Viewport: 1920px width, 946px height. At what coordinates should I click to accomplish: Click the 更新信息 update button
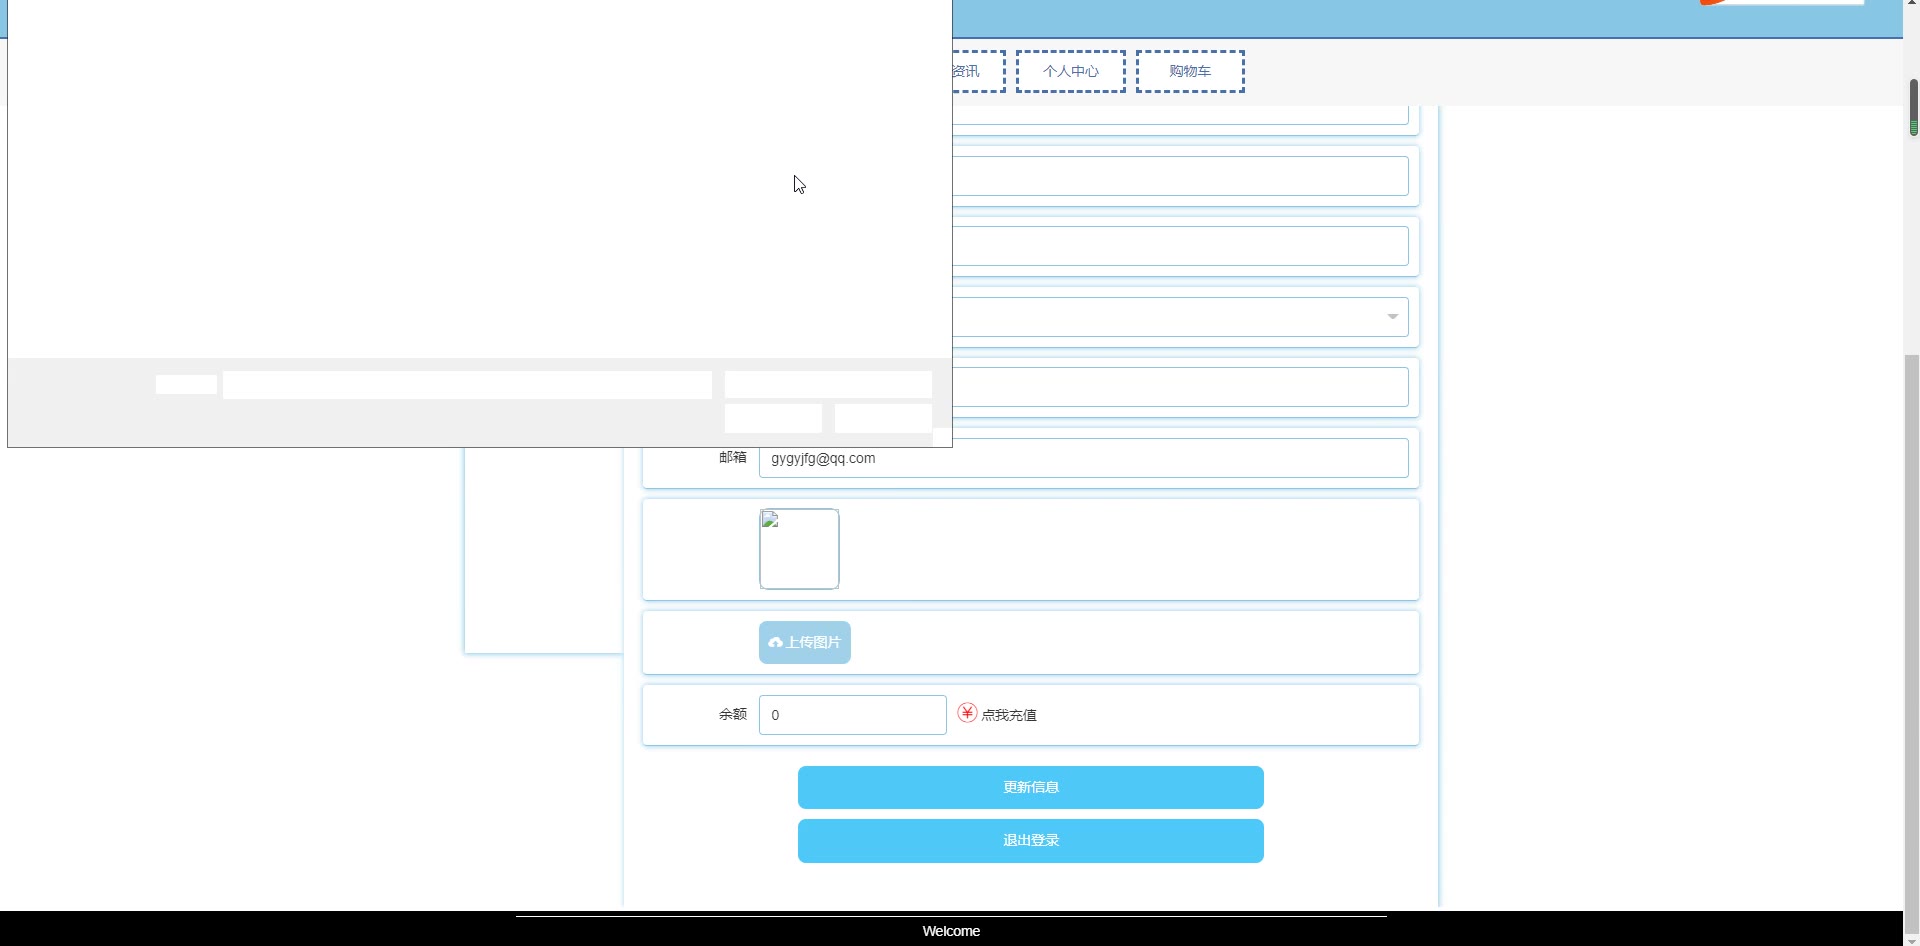pyautogui.click(x=1031, y=787)
